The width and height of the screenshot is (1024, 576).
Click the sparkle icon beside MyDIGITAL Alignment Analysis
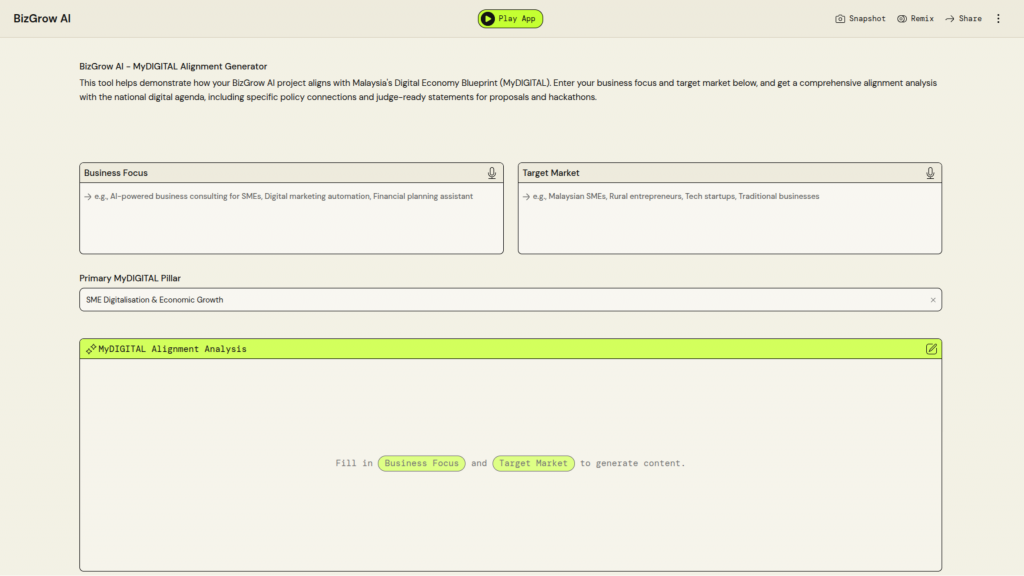(91, 349)
